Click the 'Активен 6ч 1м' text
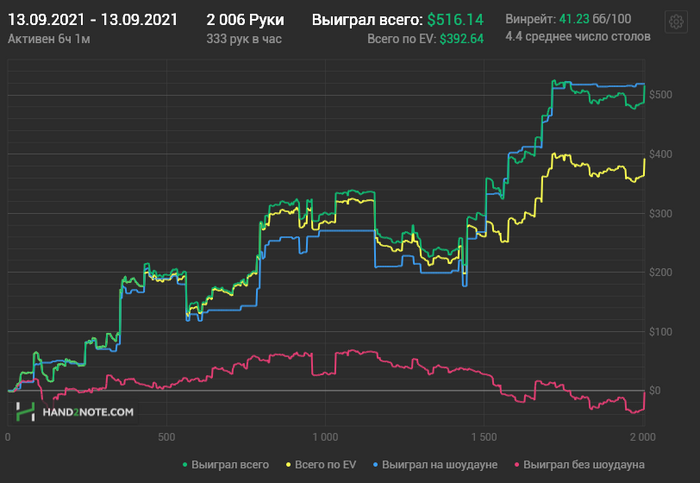The height and width of the screenshot is (483, 700). pyautogui.click(x=49, y=39)
